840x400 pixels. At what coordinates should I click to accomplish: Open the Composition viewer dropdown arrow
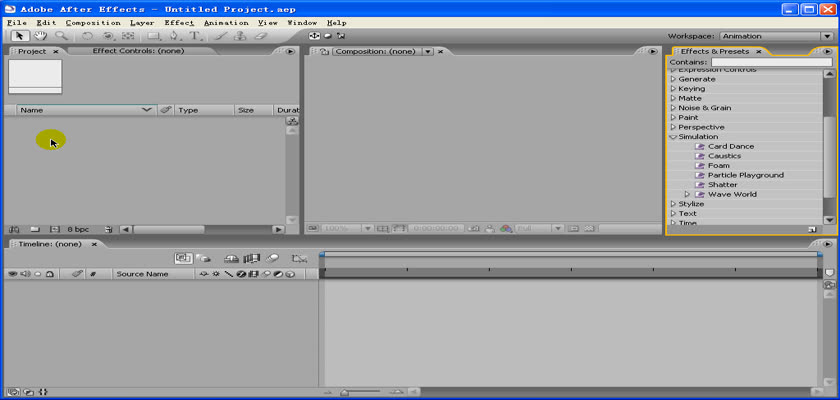428,51
